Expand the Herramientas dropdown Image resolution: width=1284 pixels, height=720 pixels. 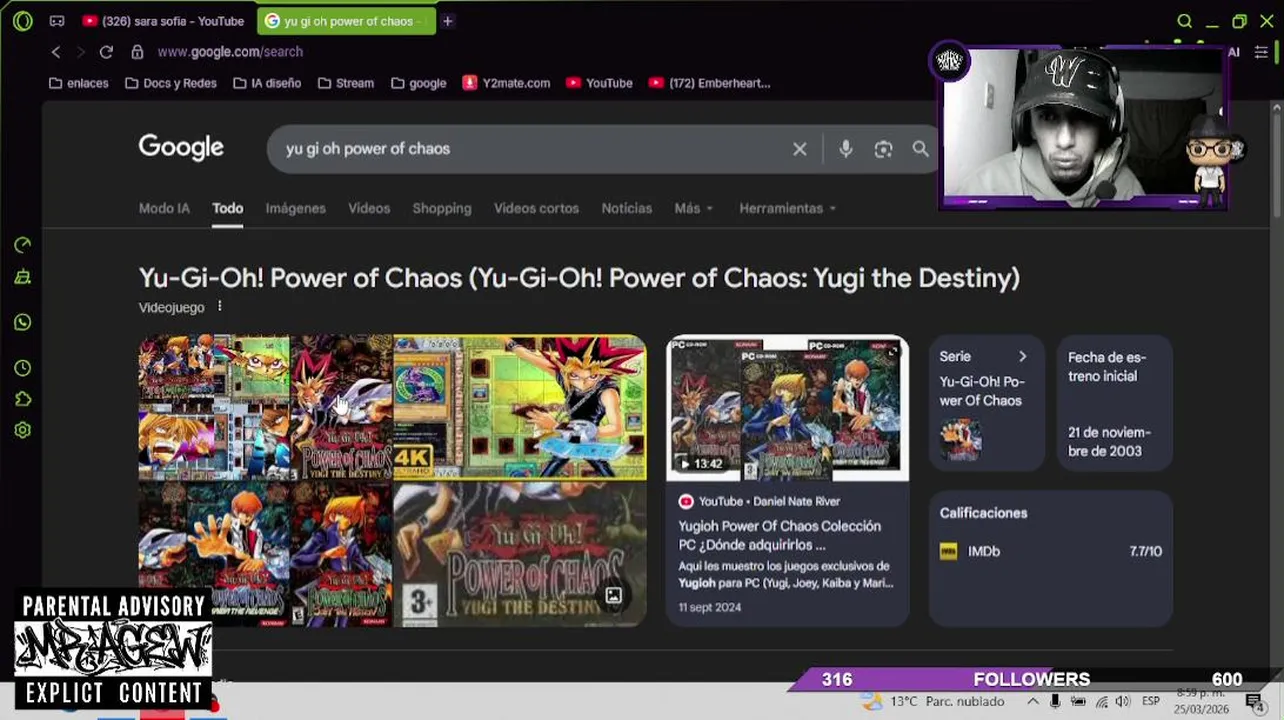(787, 208)
